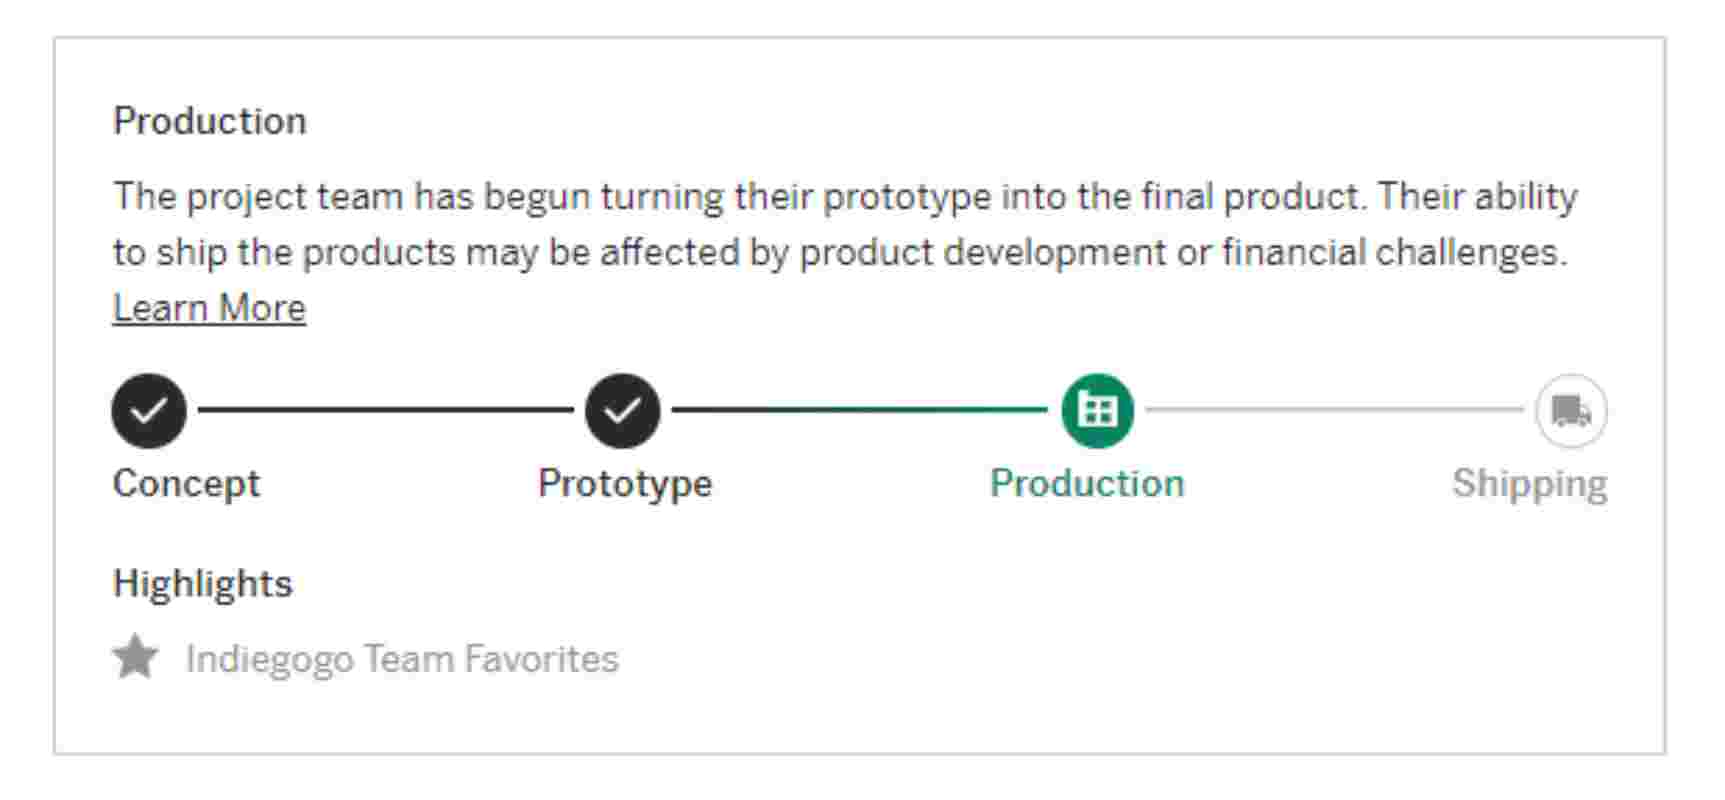Select the Concept stage label
Image resolution: width=1725 pixels, height=800 pixels.
click(186, 484)
